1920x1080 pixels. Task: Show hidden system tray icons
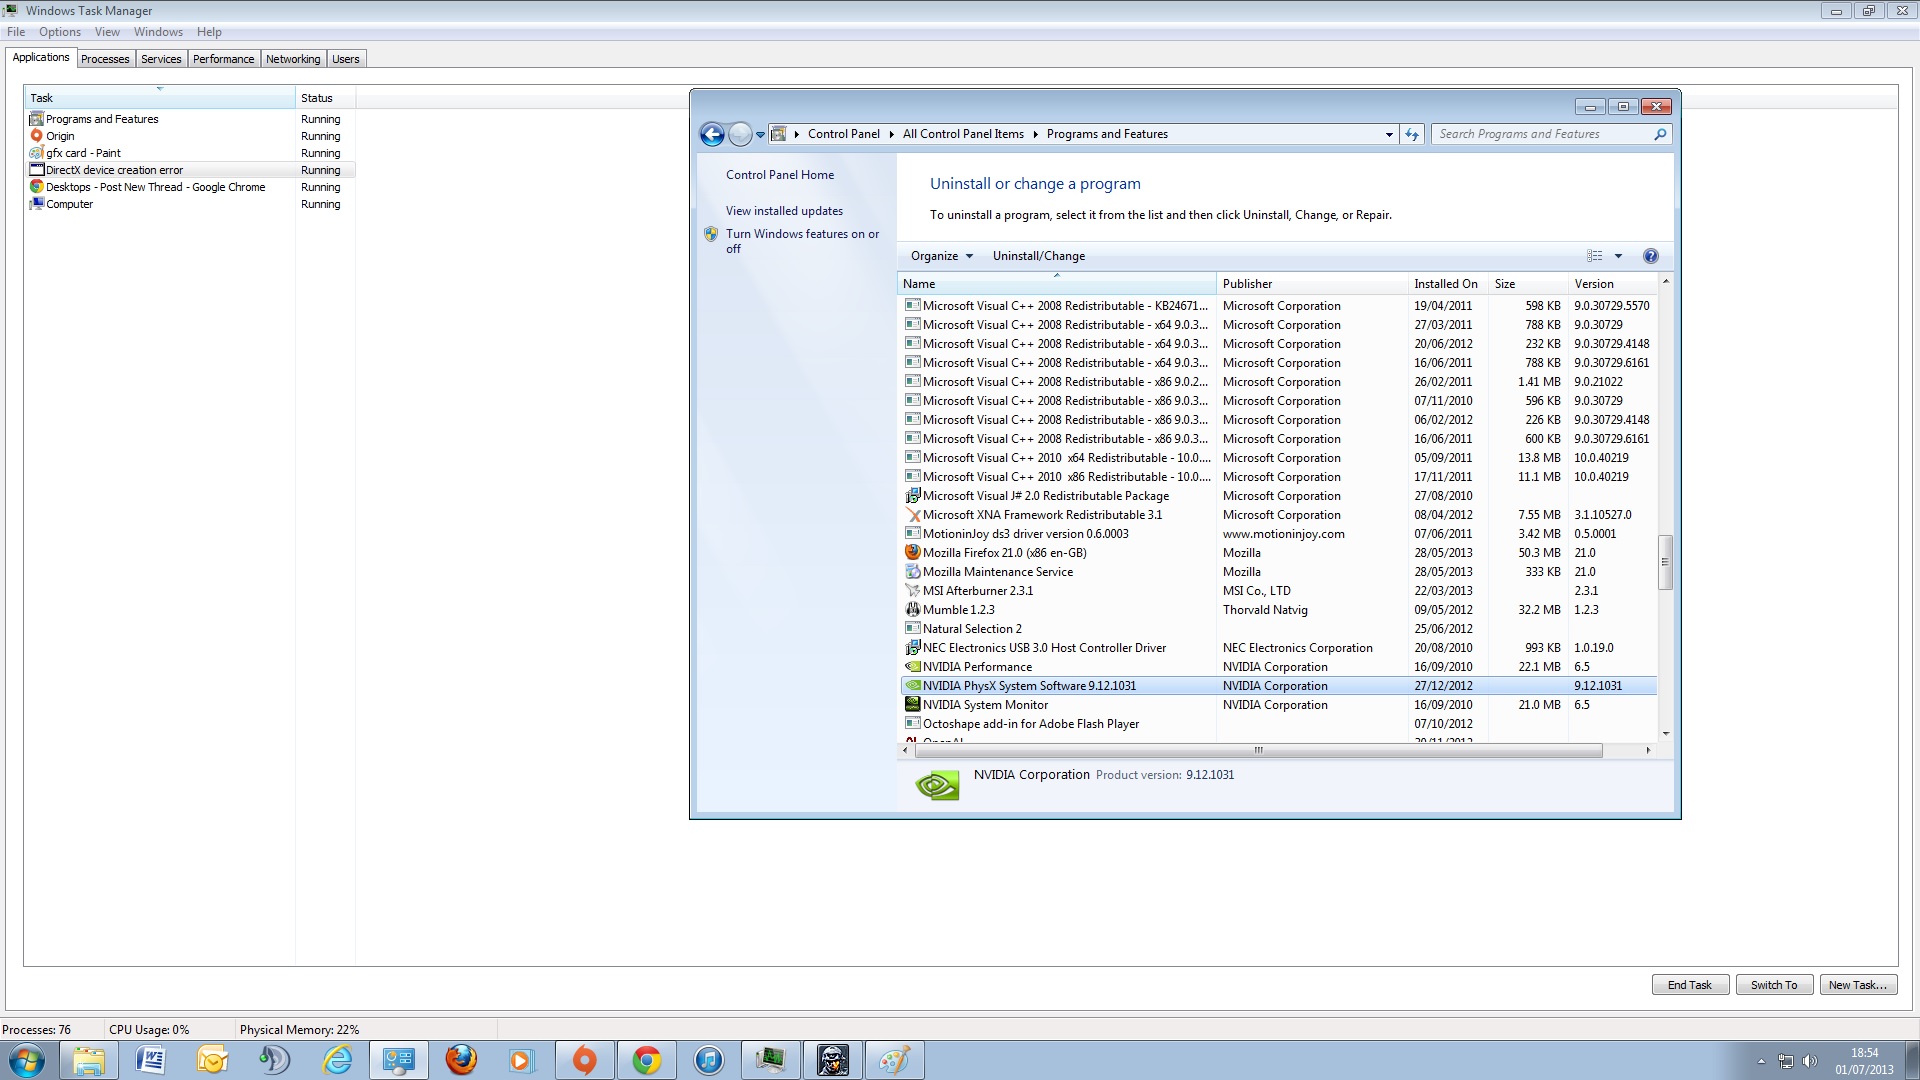(x=1761, y=1061)
